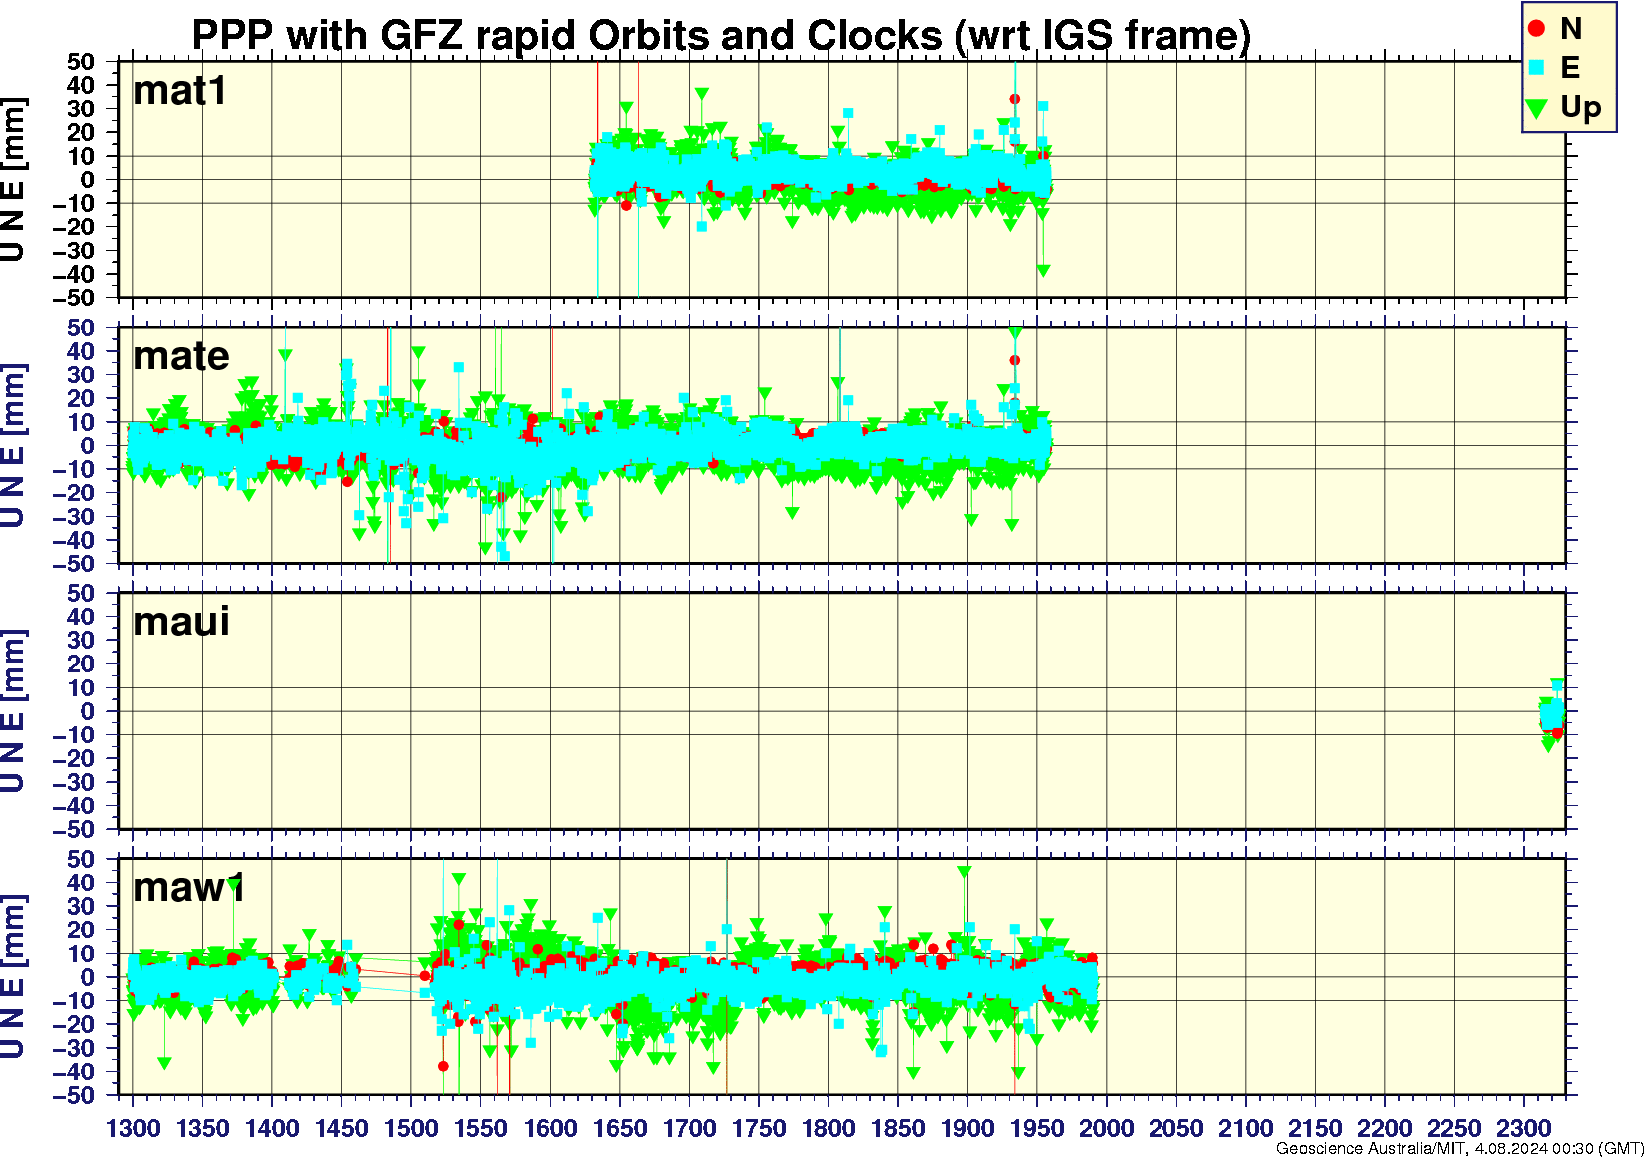Click the 'mate' station label
The width and height of the screenshot is (1644, 1158).
(x=181, y=356)
